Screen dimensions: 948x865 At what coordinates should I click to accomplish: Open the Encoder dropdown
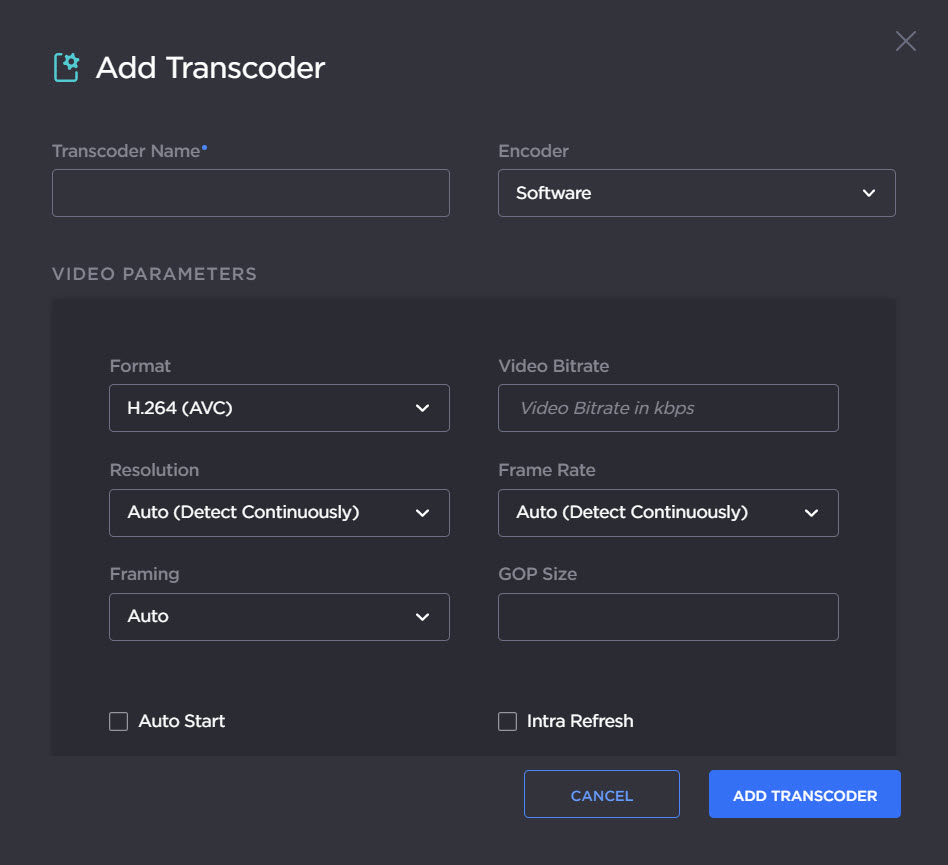coord(696,193)
